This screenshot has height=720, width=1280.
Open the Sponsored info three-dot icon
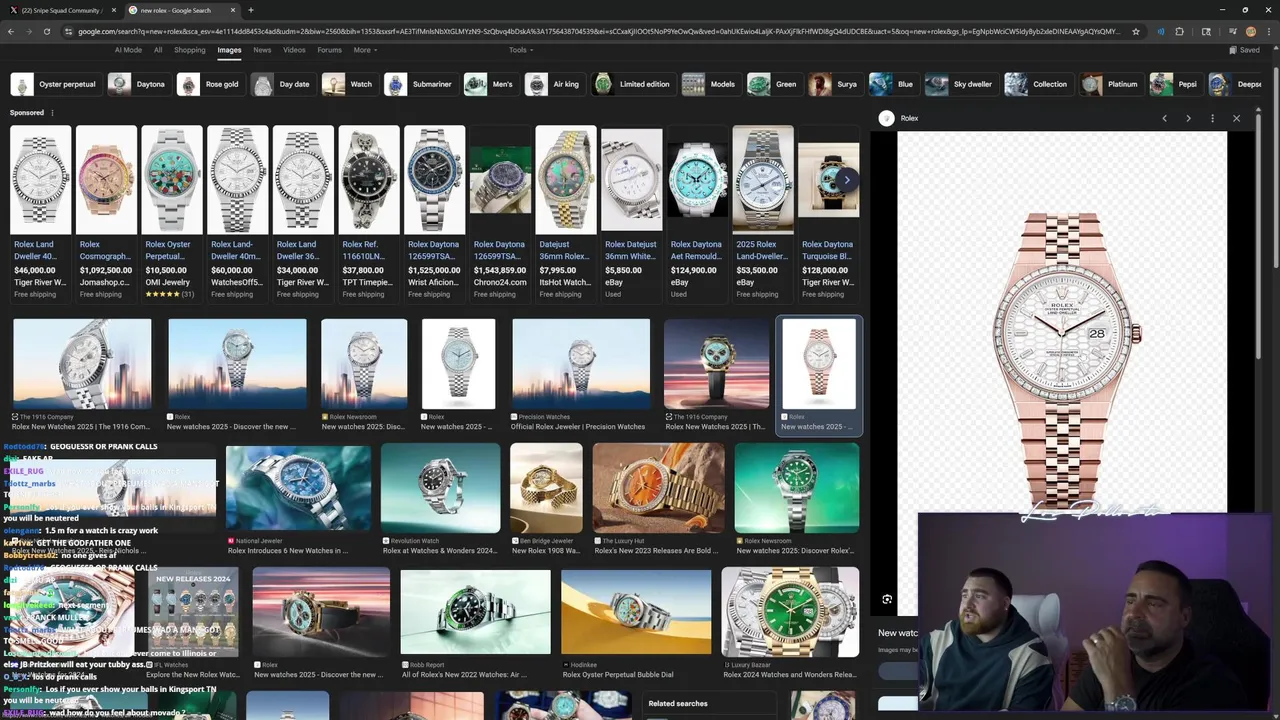[x=52, y=113]
